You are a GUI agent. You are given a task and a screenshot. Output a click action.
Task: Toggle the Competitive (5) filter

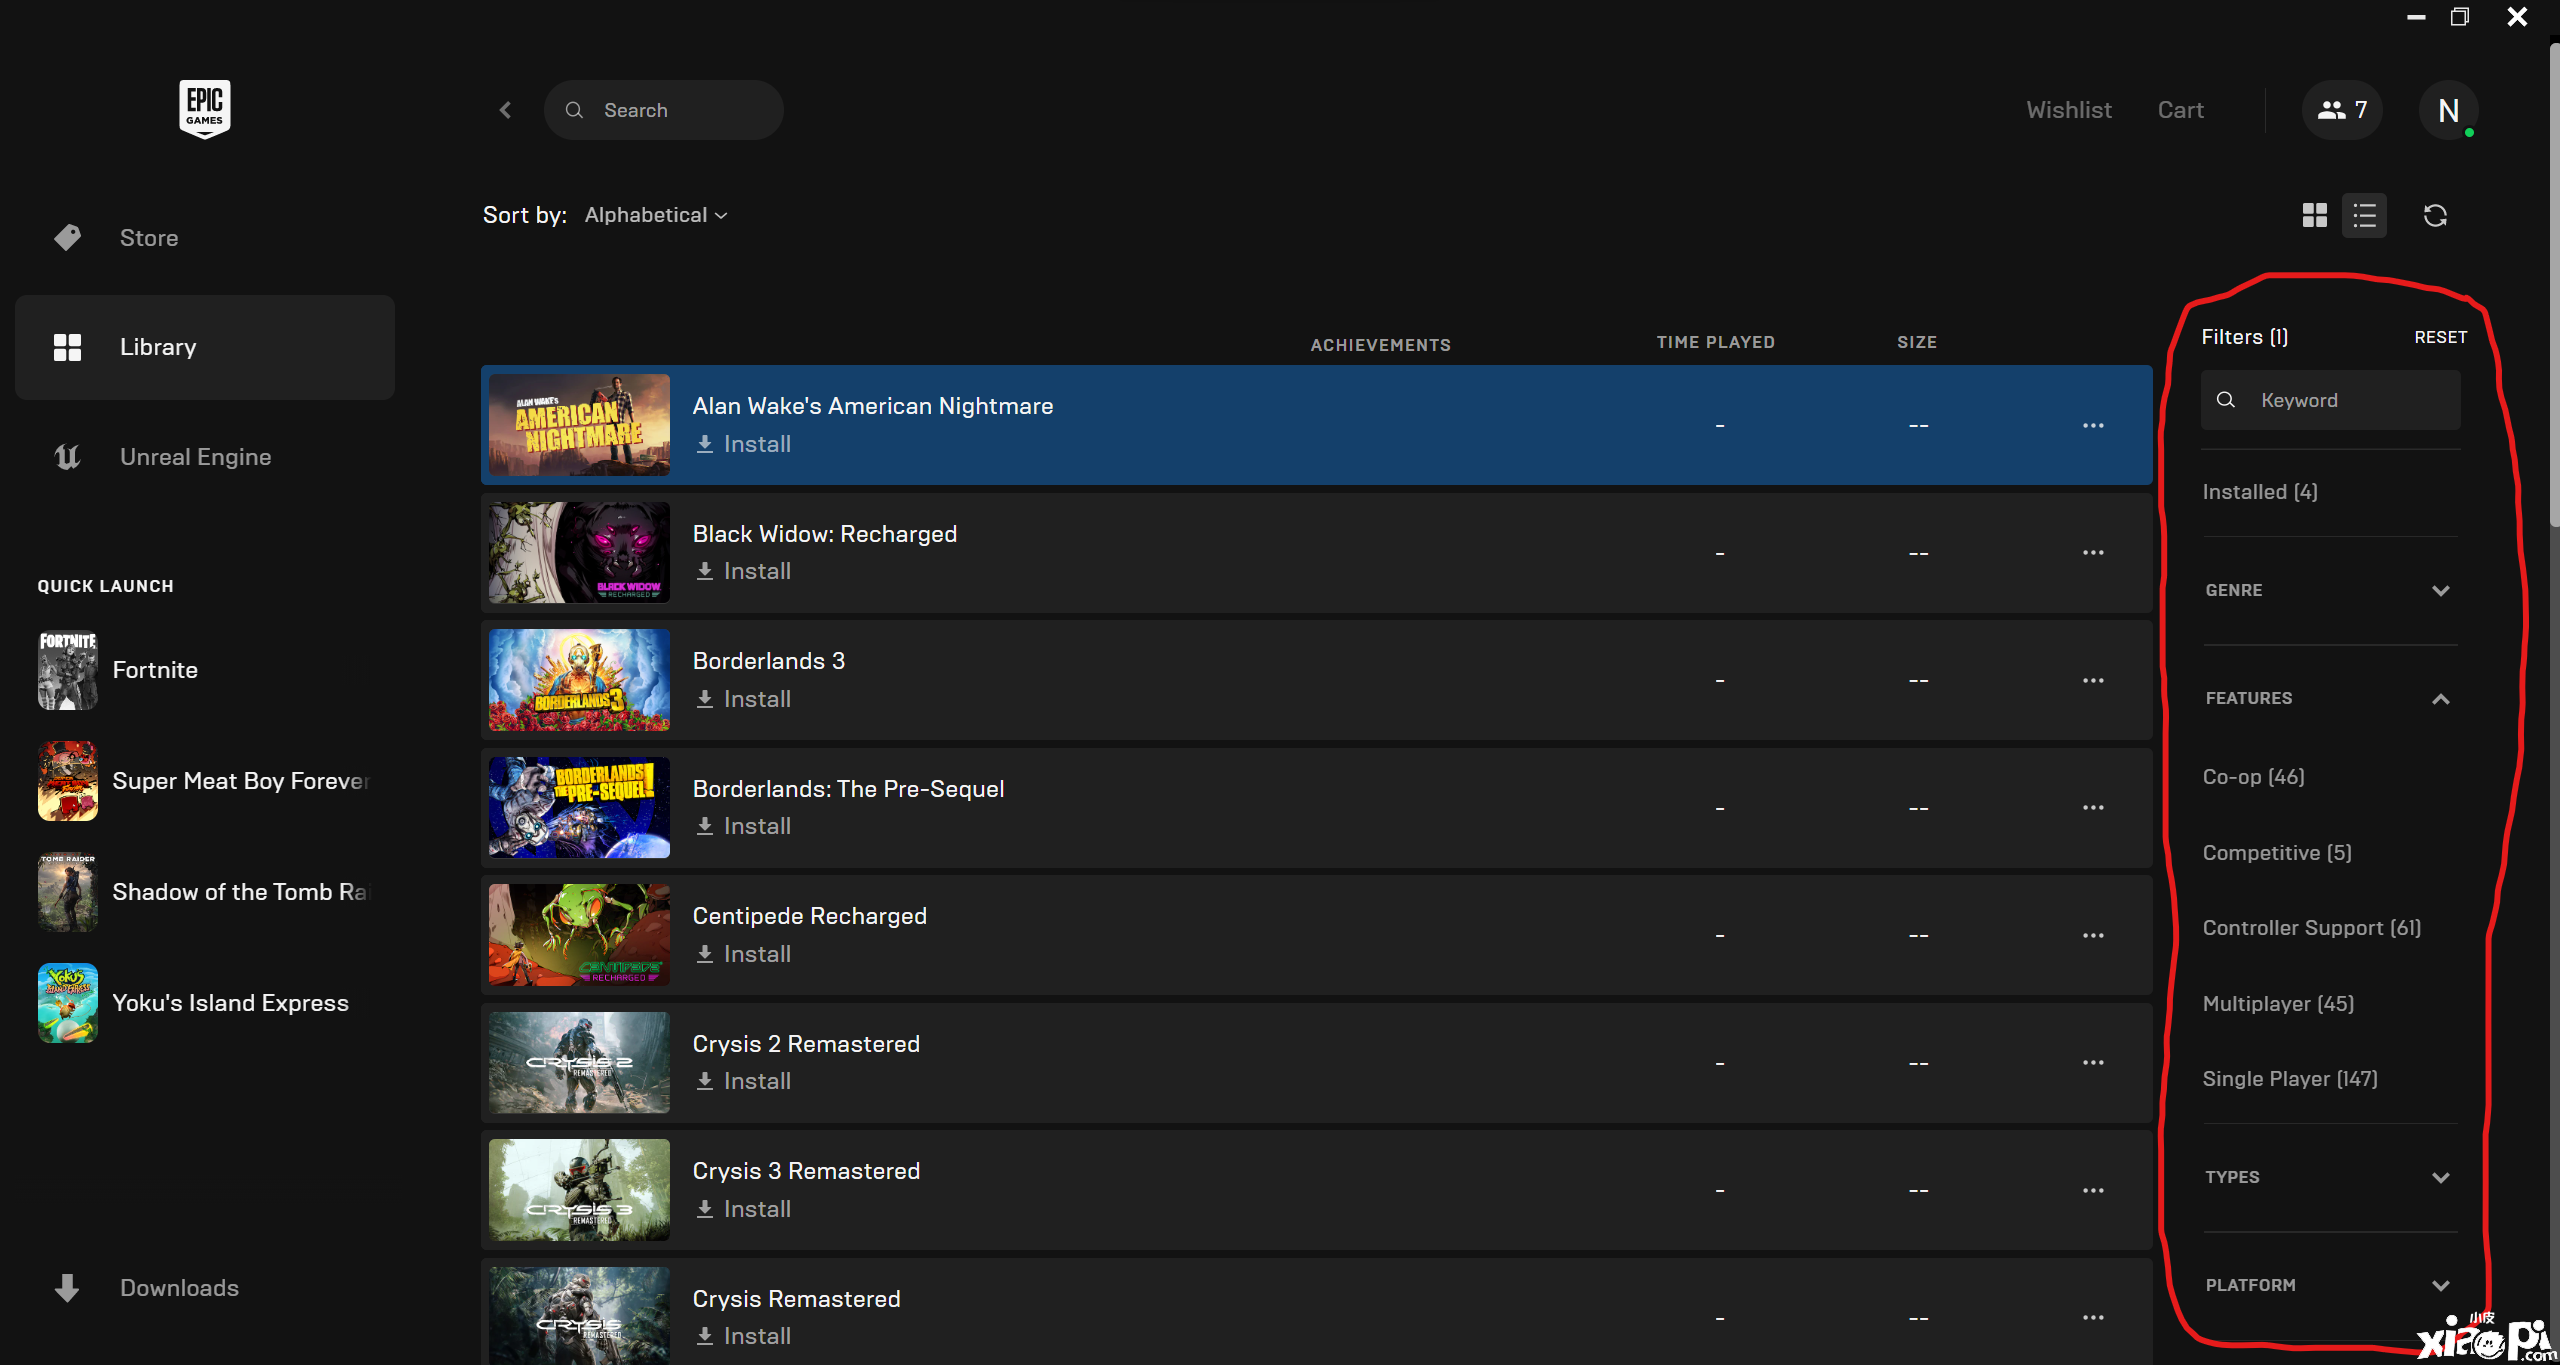2277,853
